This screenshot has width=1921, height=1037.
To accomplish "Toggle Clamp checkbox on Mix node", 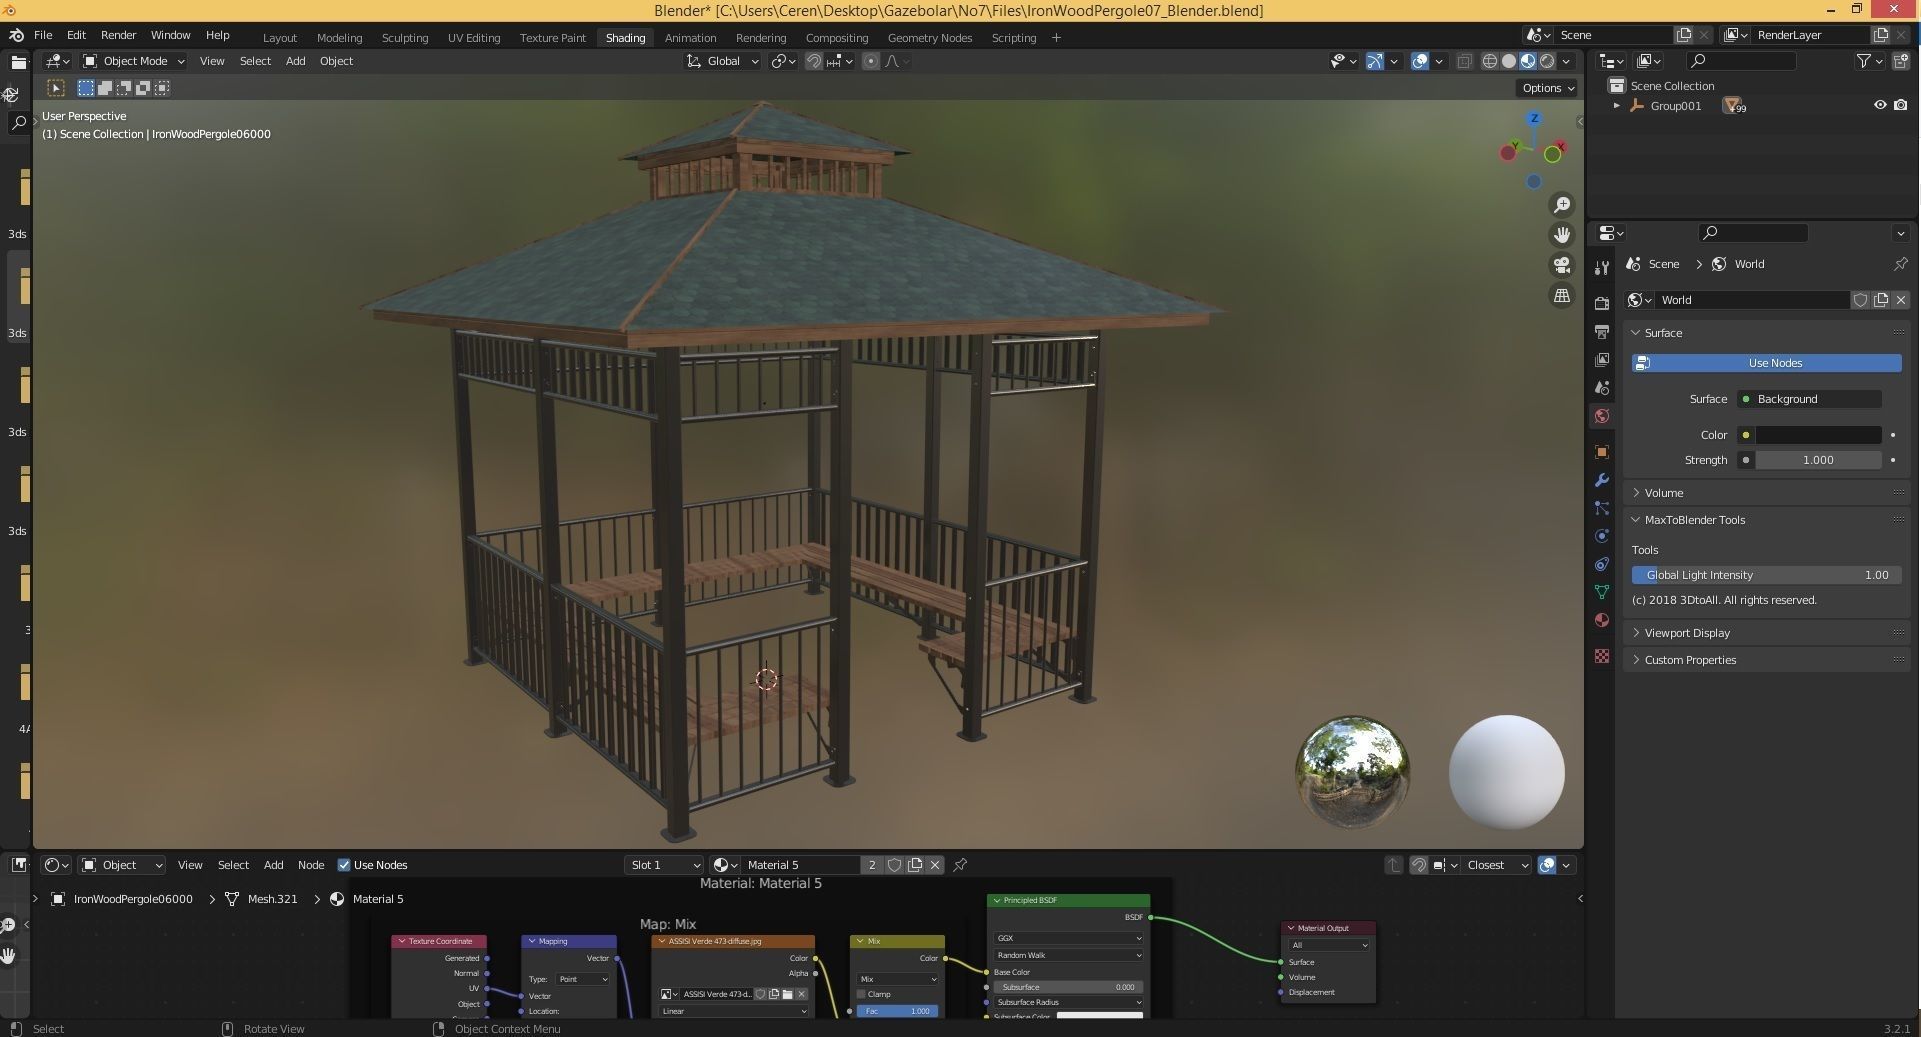I will pos(861,994).
